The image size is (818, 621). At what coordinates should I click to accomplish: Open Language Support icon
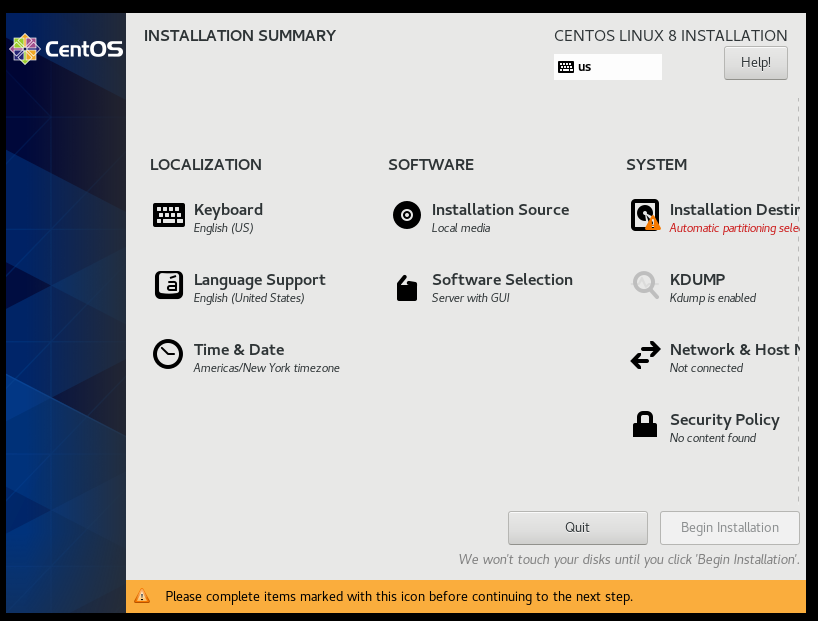pyautogui.click(x=168, y=285)
